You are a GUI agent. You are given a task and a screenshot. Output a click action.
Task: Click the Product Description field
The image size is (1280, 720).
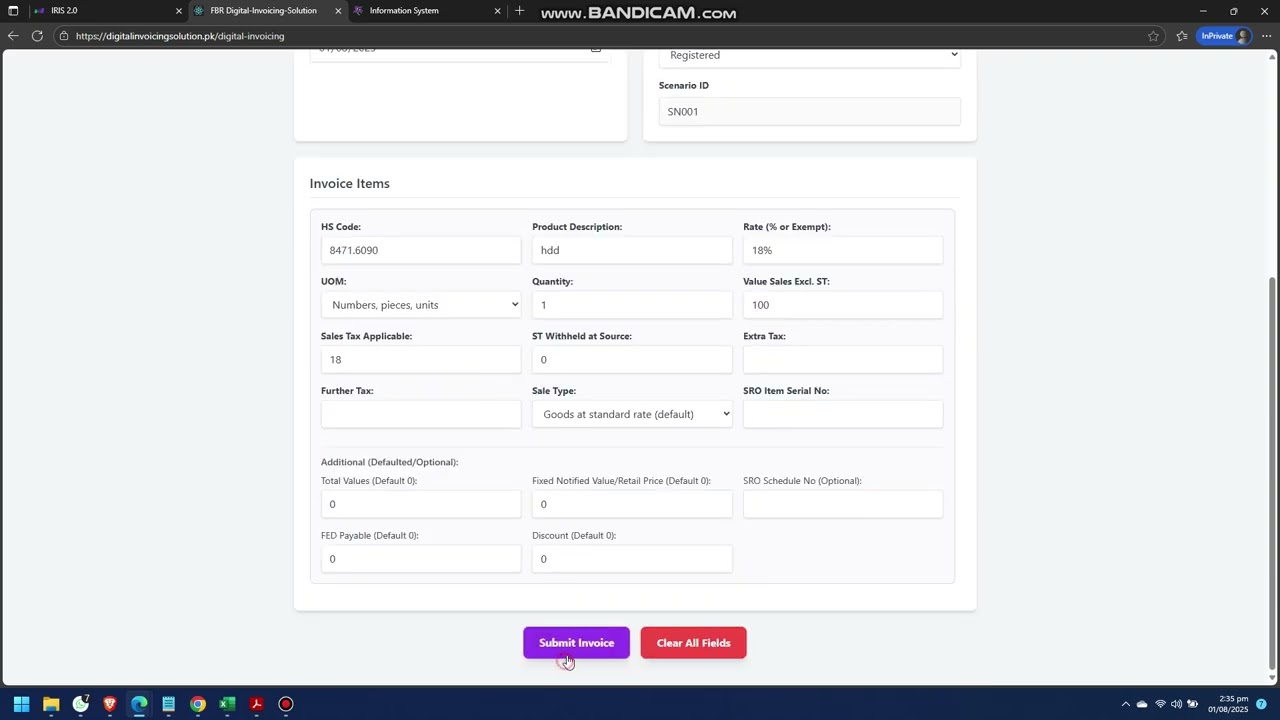[x=632, y=250]
